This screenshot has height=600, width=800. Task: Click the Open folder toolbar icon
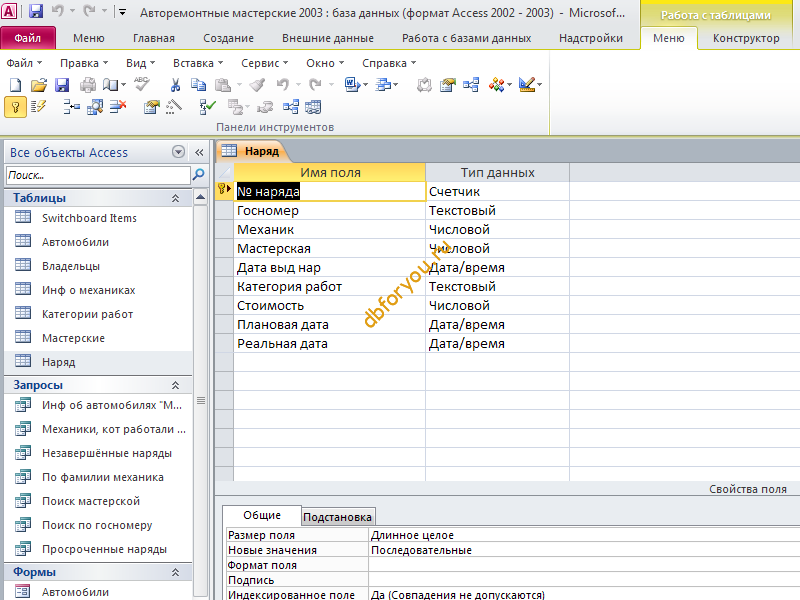point(39,85)
